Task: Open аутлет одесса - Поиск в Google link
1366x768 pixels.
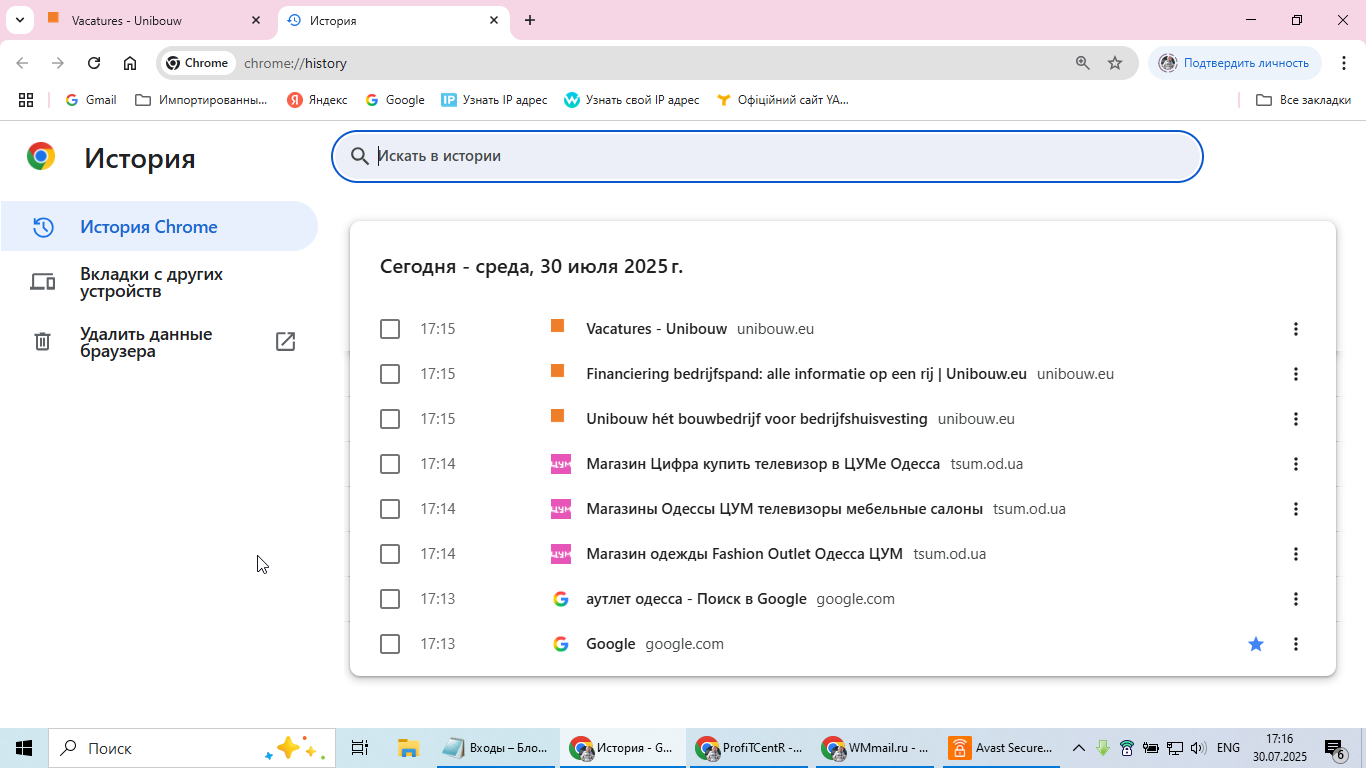Action: point(696,599)
